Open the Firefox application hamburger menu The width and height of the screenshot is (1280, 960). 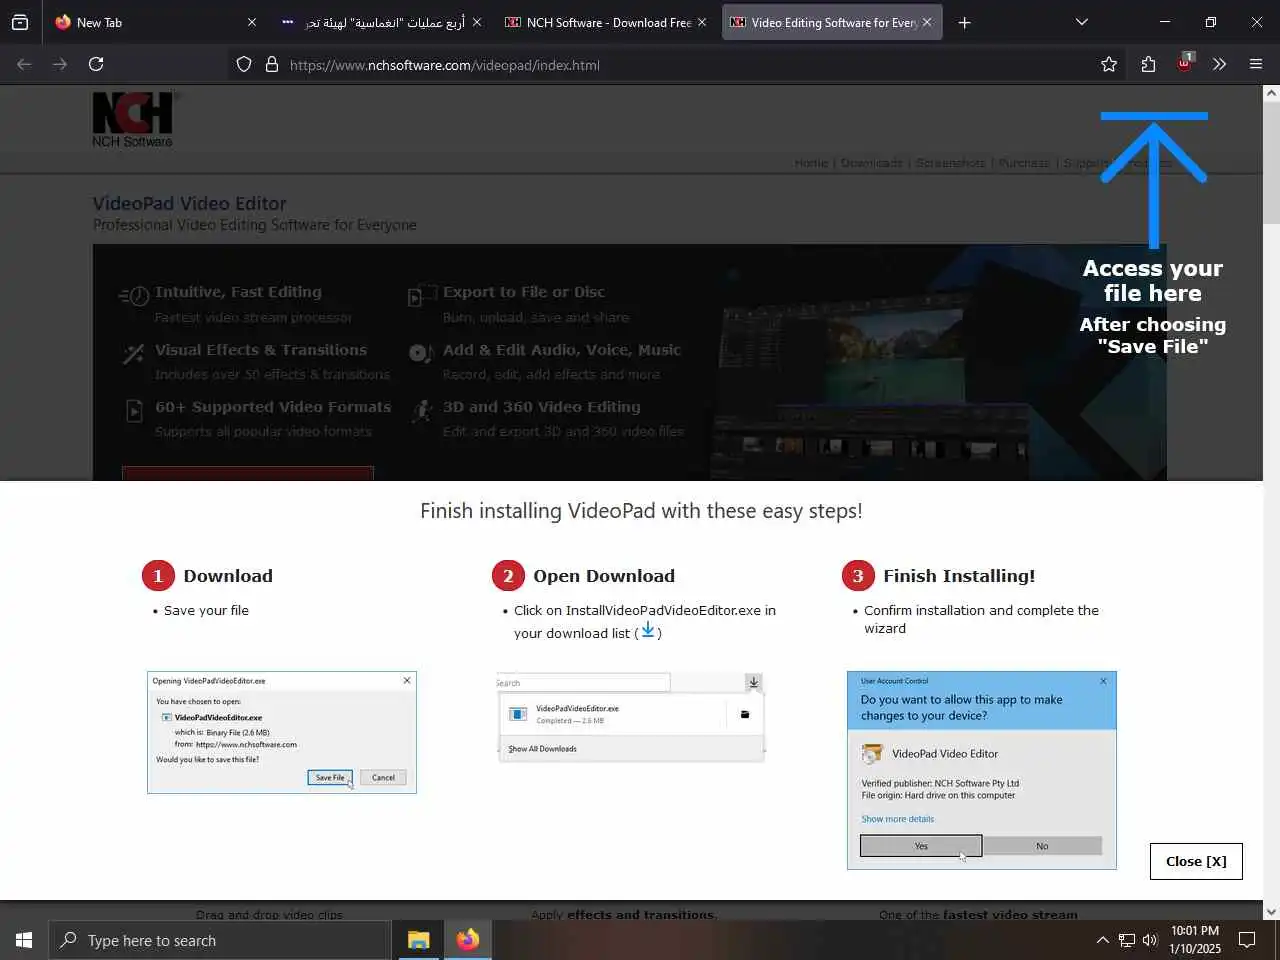[x=1256, y=64]
